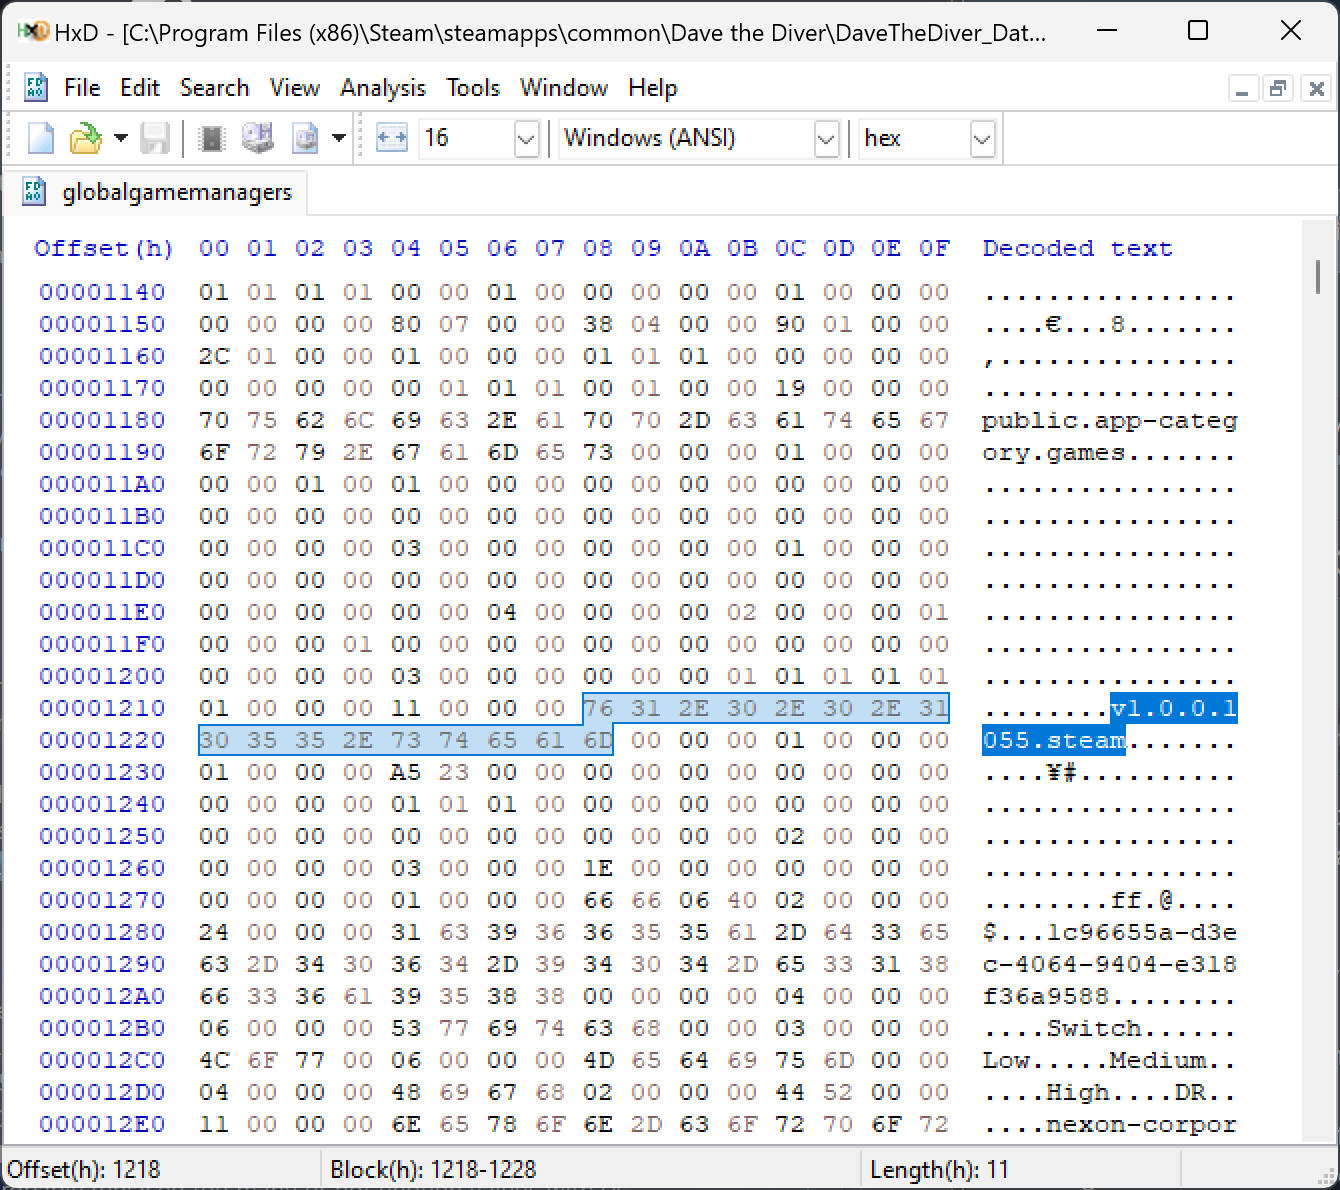Click the New file icon

(41, 138)
